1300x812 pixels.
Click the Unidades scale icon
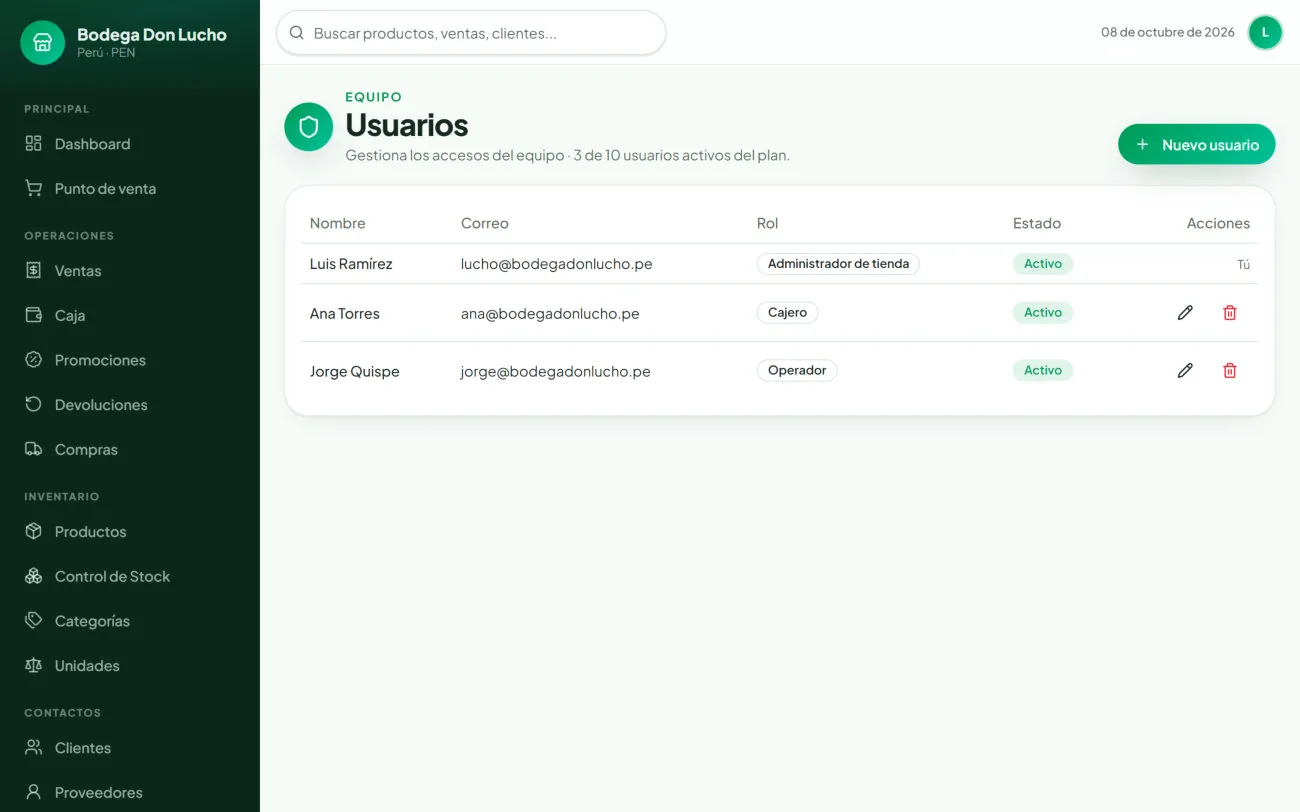click(x=33, y=665)
